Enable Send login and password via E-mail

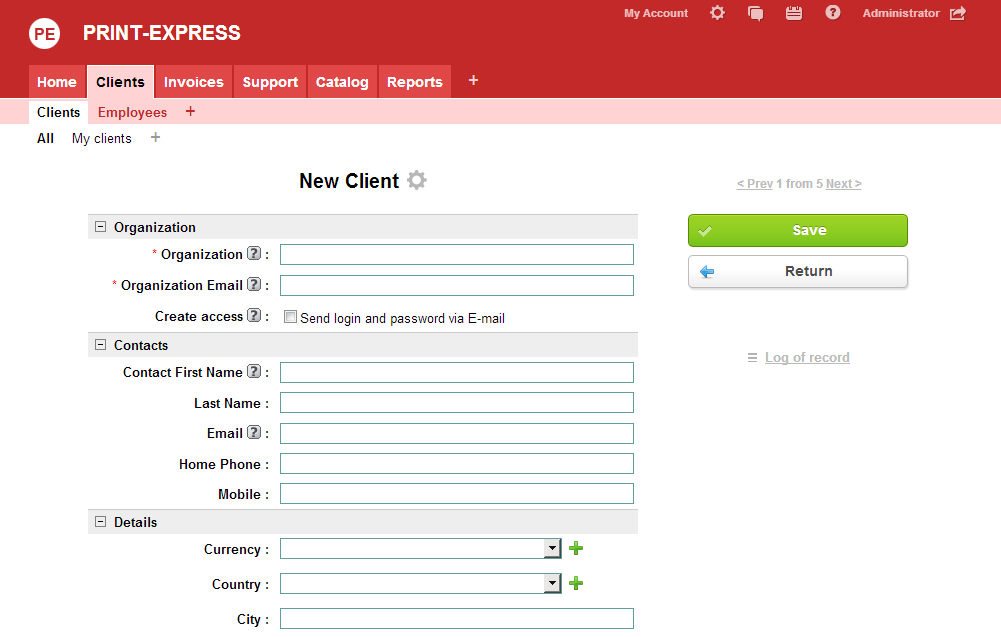pos(290,317)
